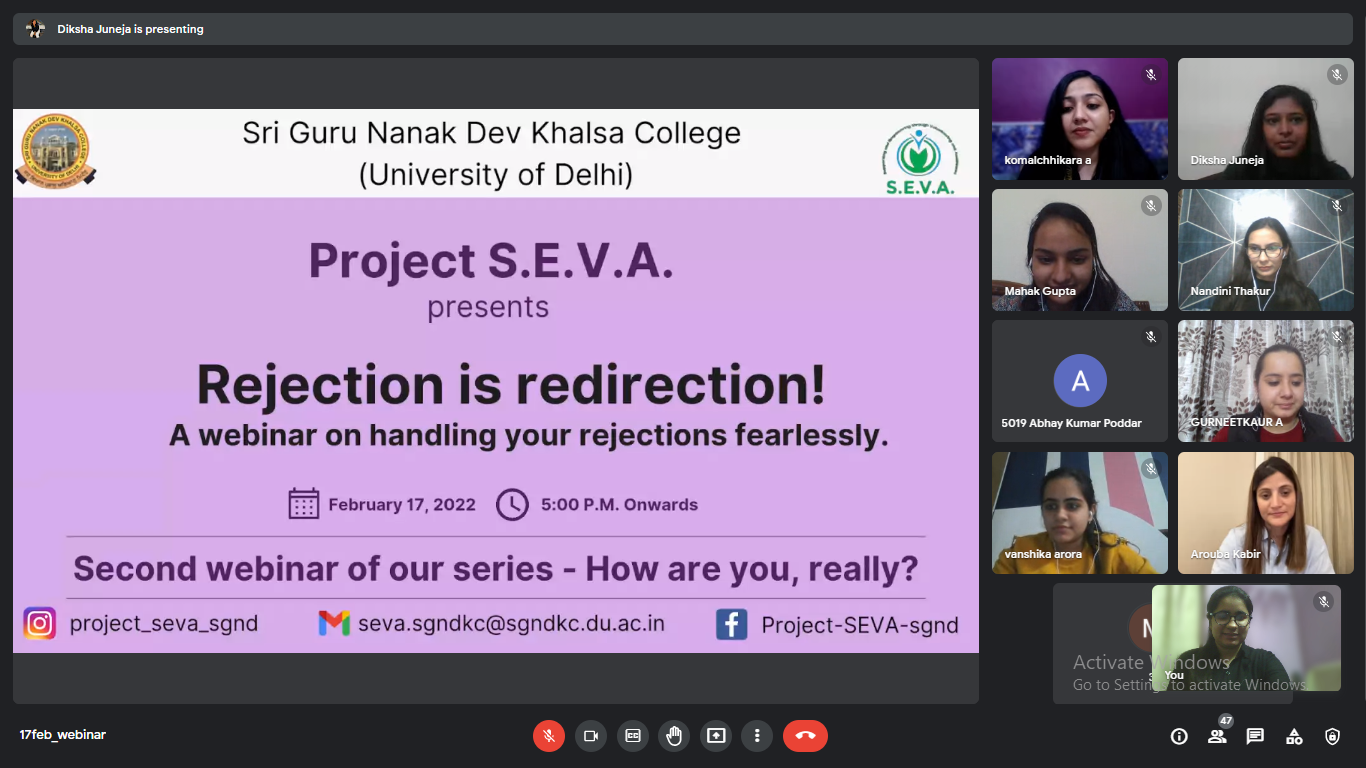Image resolution: width=1366 pixels, height=768 pixels.
Task: Raise your hand in the meeting
Action: (x=674, y=736)
